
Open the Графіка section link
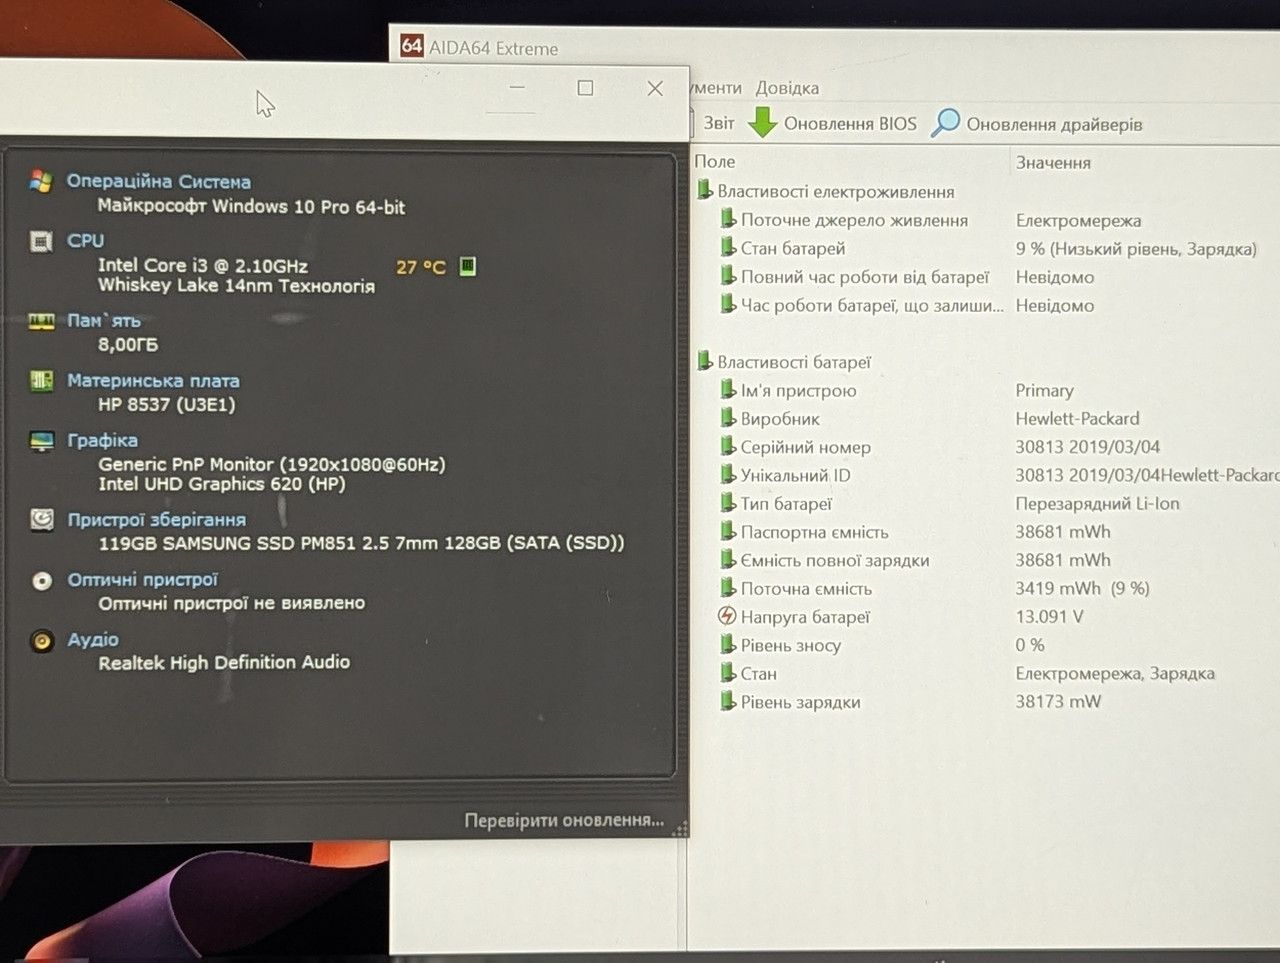(x=102, y=440)
